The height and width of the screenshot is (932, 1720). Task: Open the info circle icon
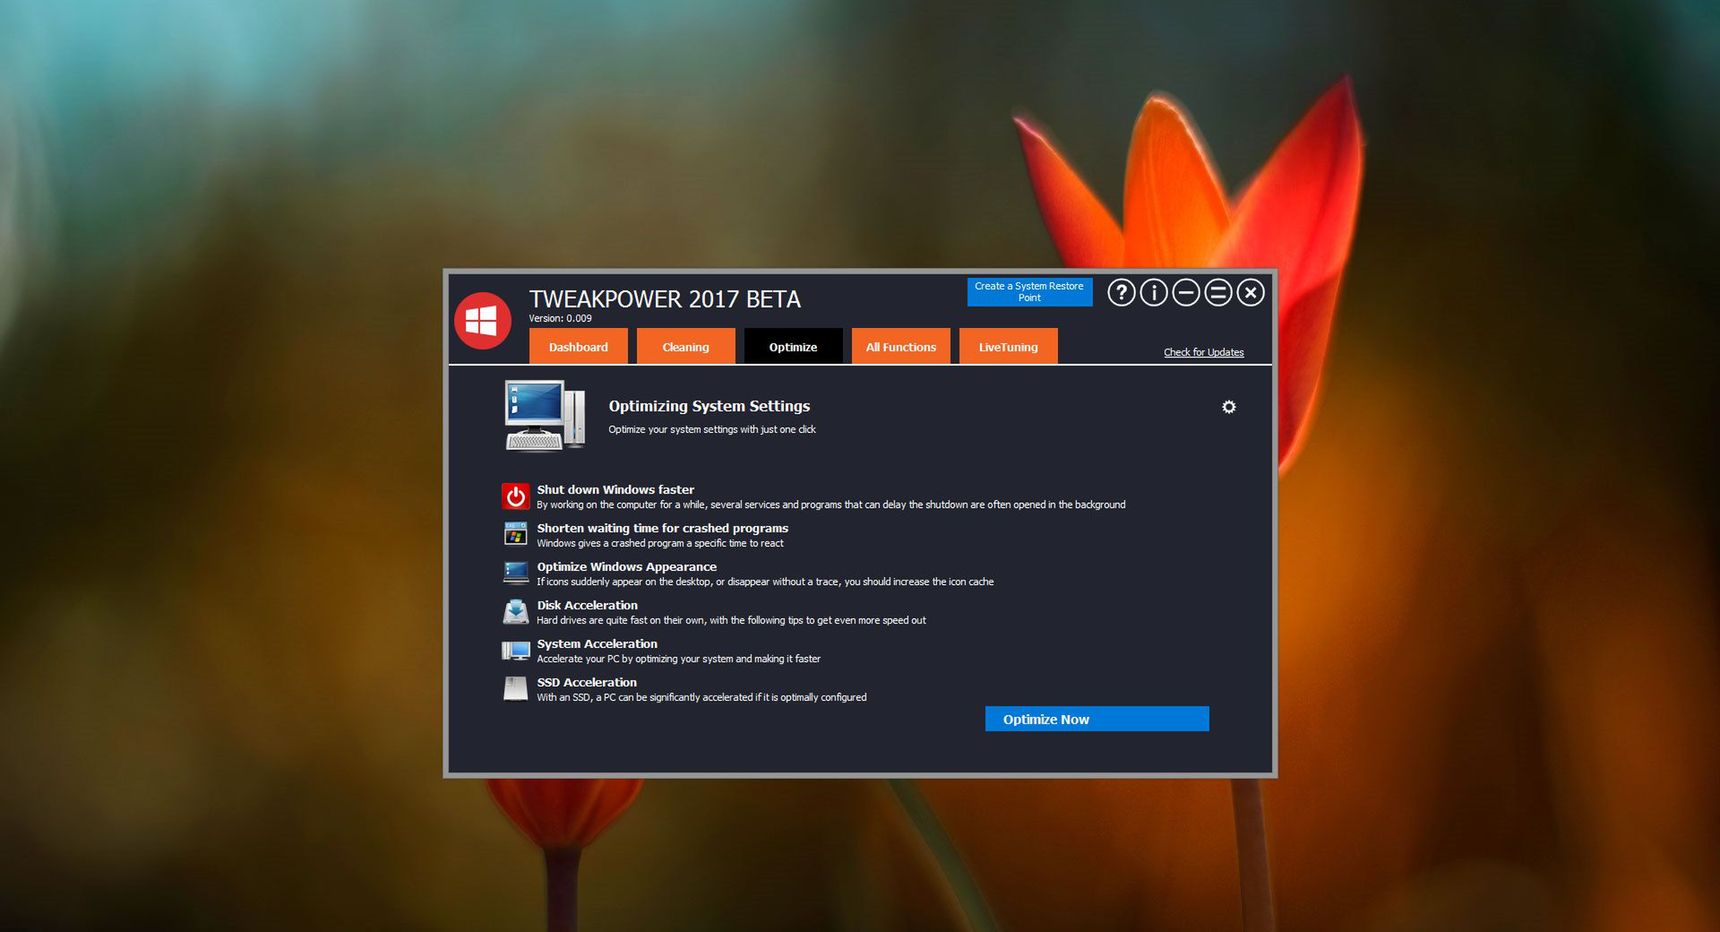(x=1153, y=292)
